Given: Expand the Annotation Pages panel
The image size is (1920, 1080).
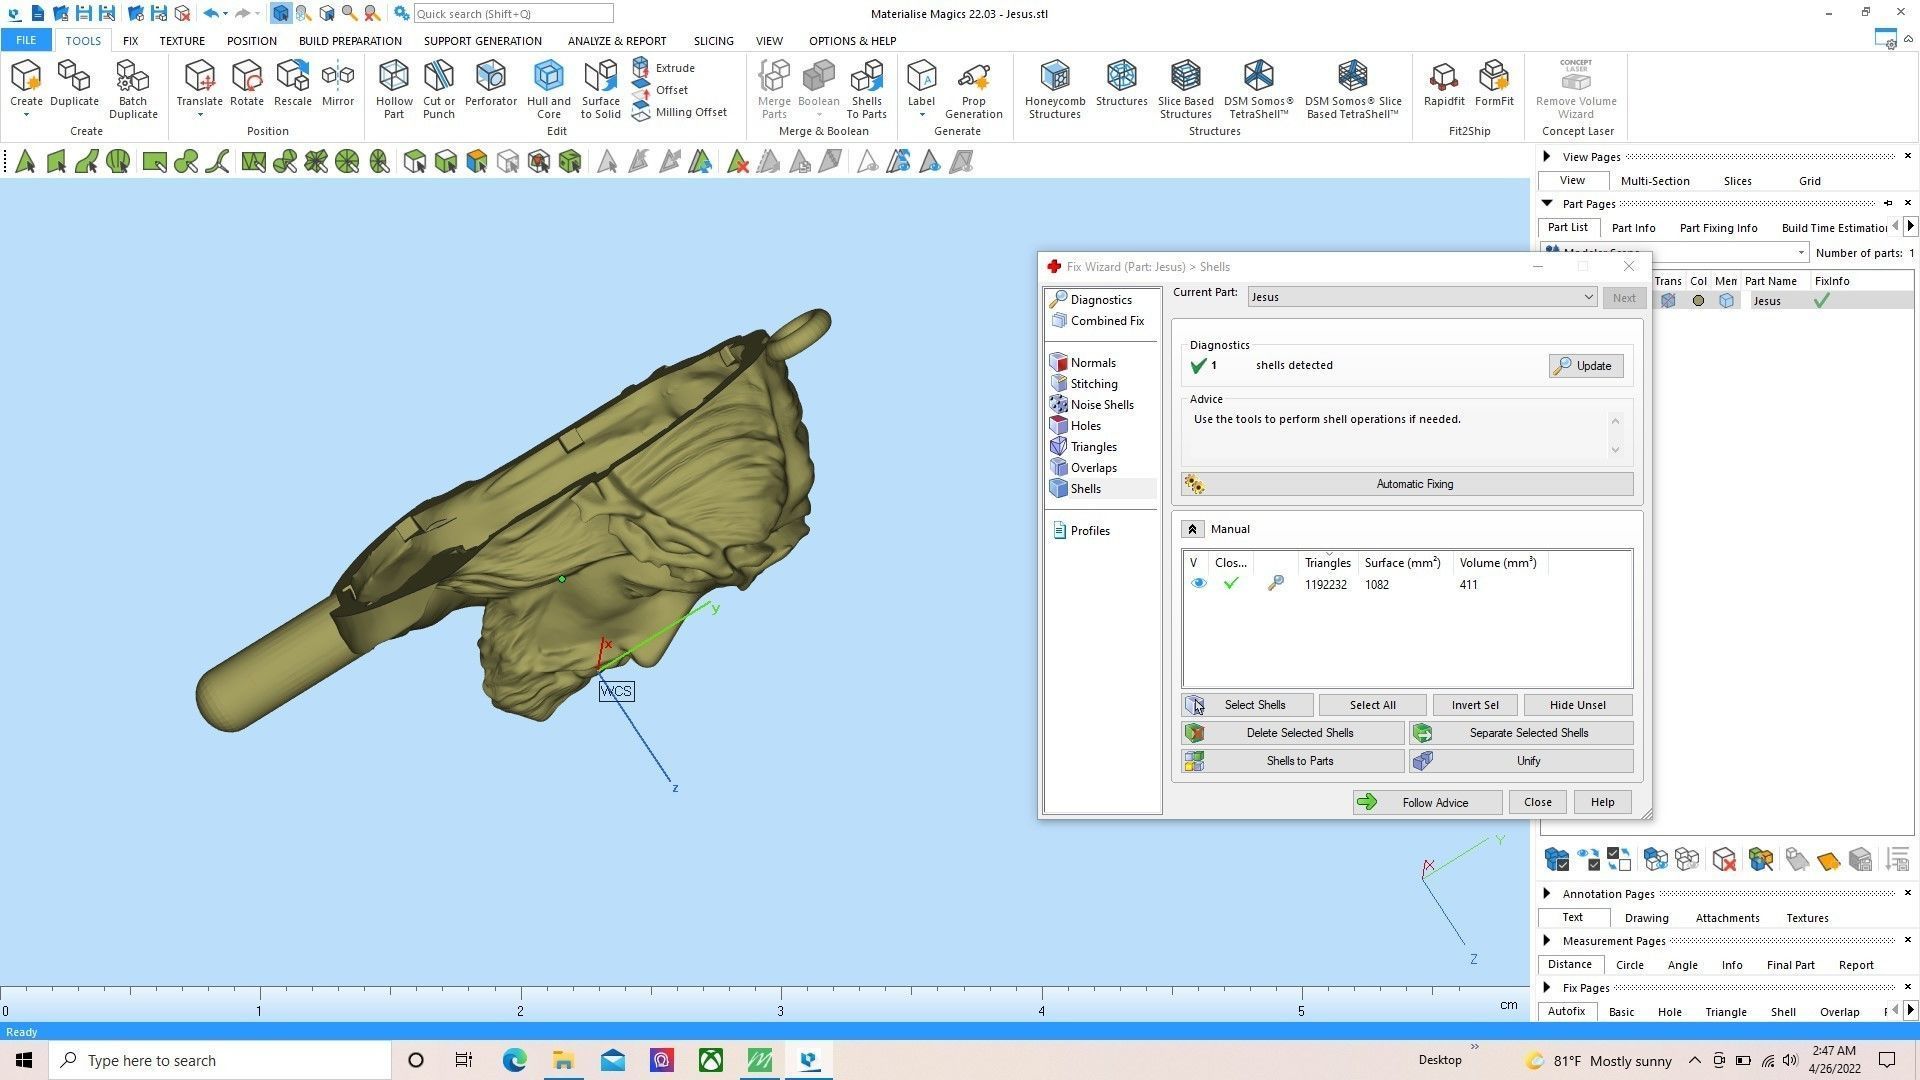Looking at the screenshot, I should point(1547,894).
